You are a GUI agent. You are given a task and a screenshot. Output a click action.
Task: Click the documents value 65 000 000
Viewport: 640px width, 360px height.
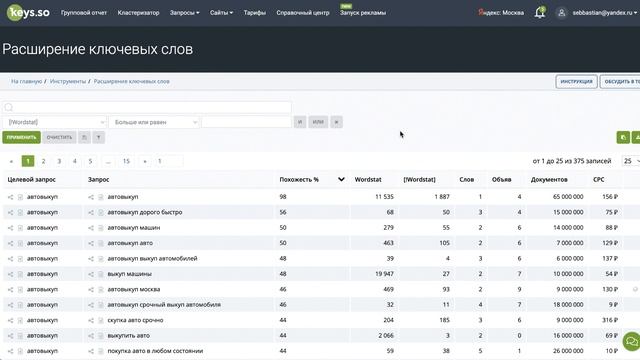pyautogui.click(x=568, y=197)
